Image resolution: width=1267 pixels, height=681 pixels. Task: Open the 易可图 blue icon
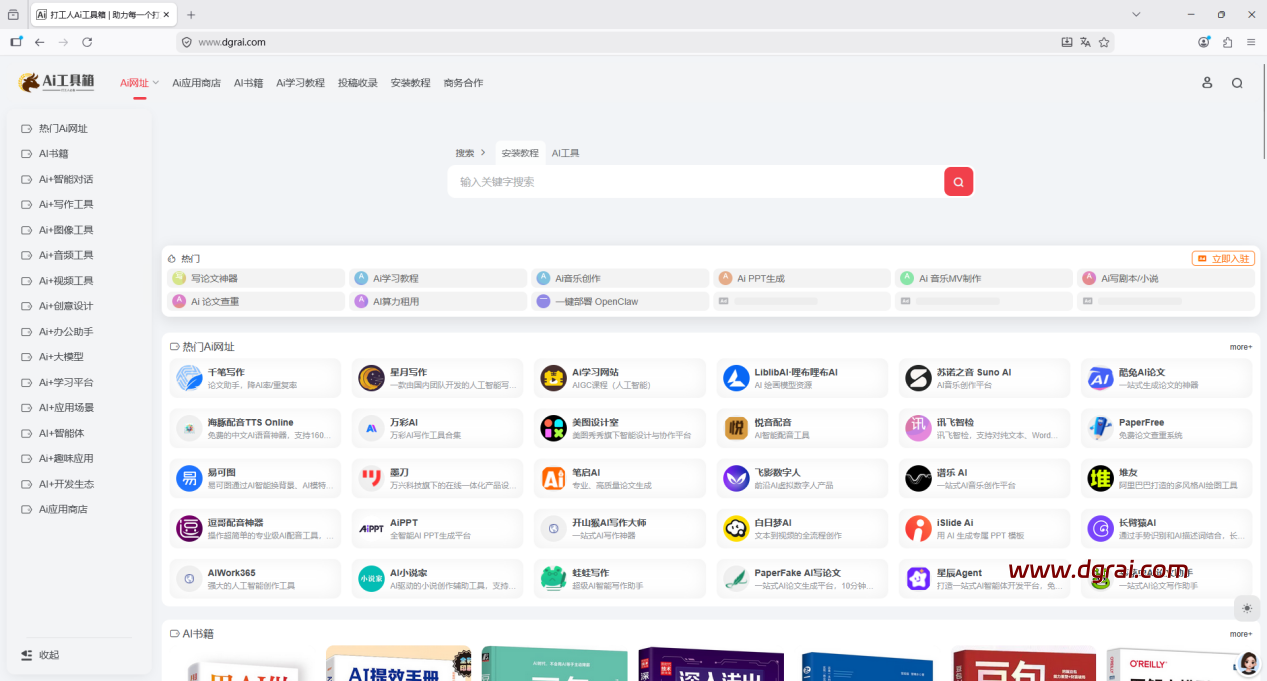coord(189,478)
